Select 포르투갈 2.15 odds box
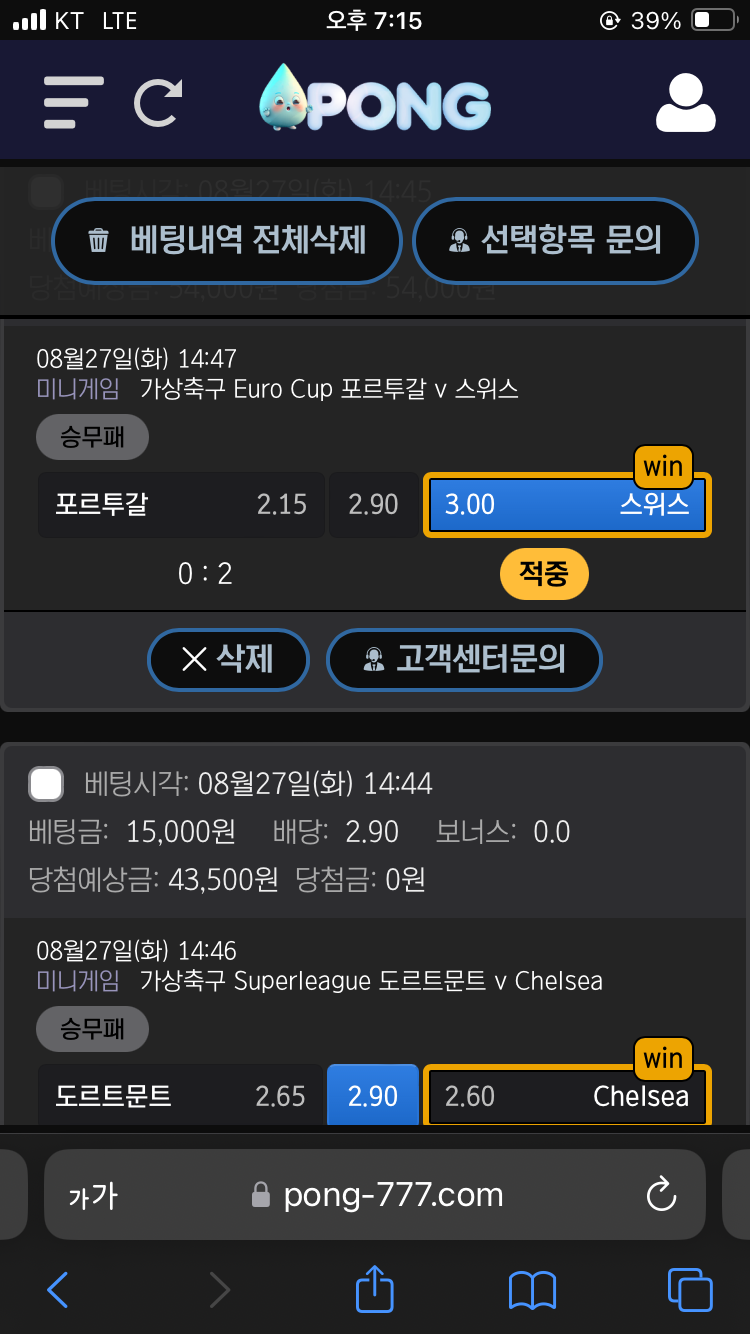This screenshot has width=750, height=1334. (x=181, y=504)
